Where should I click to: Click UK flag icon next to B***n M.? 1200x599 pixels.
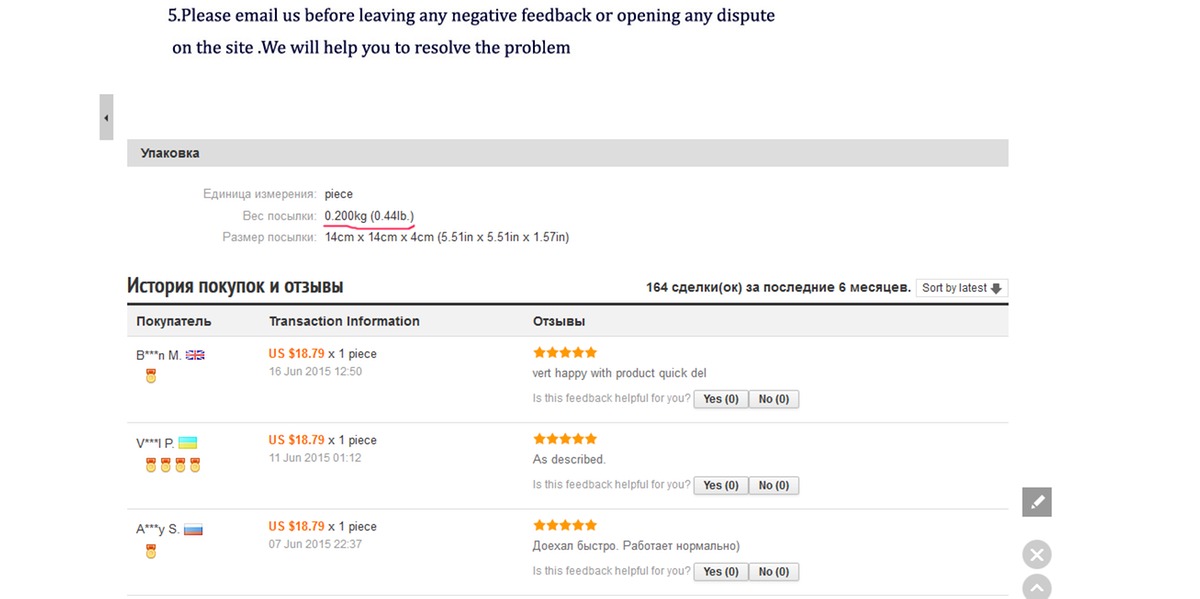(x=195, y=355)
